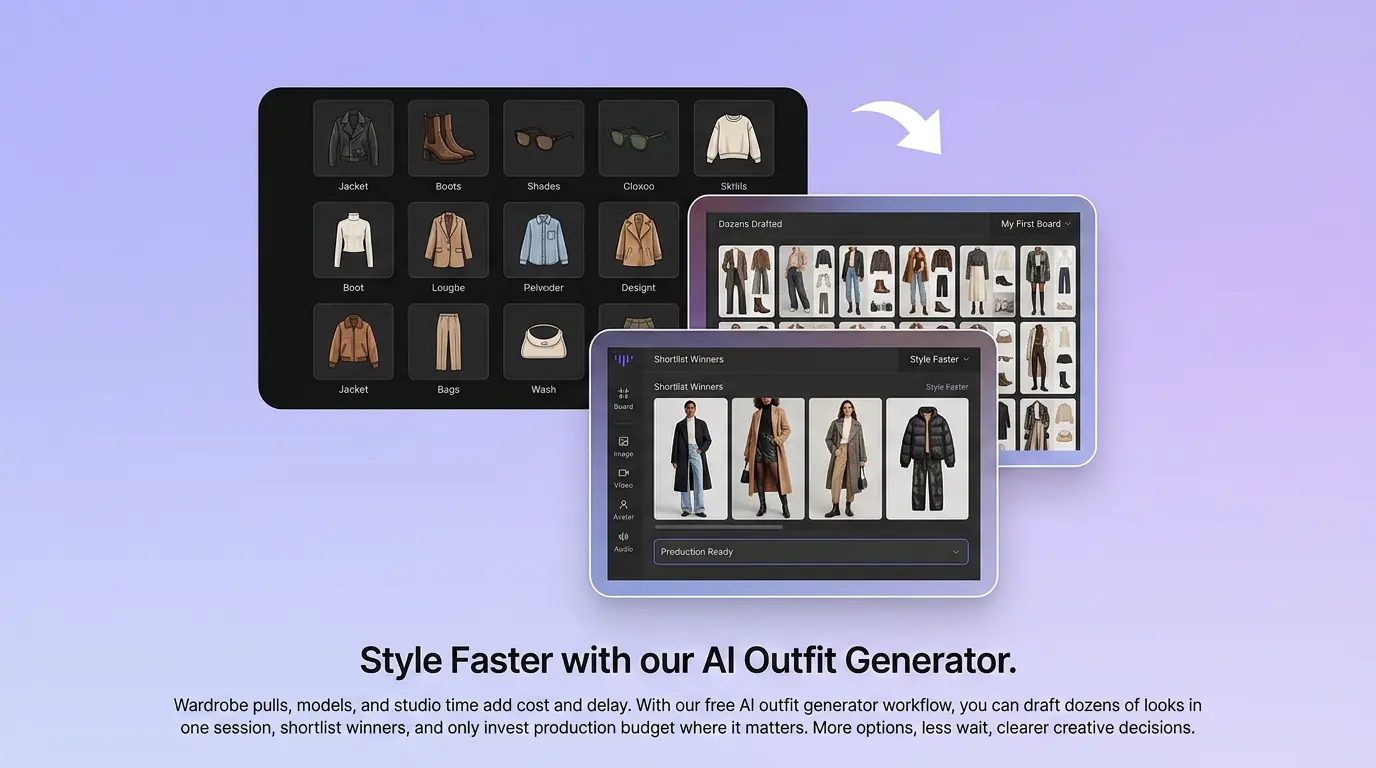The image size is (1376, 768).
Task: Open the camel coat with leather shorts look
Action: (768, 458)
